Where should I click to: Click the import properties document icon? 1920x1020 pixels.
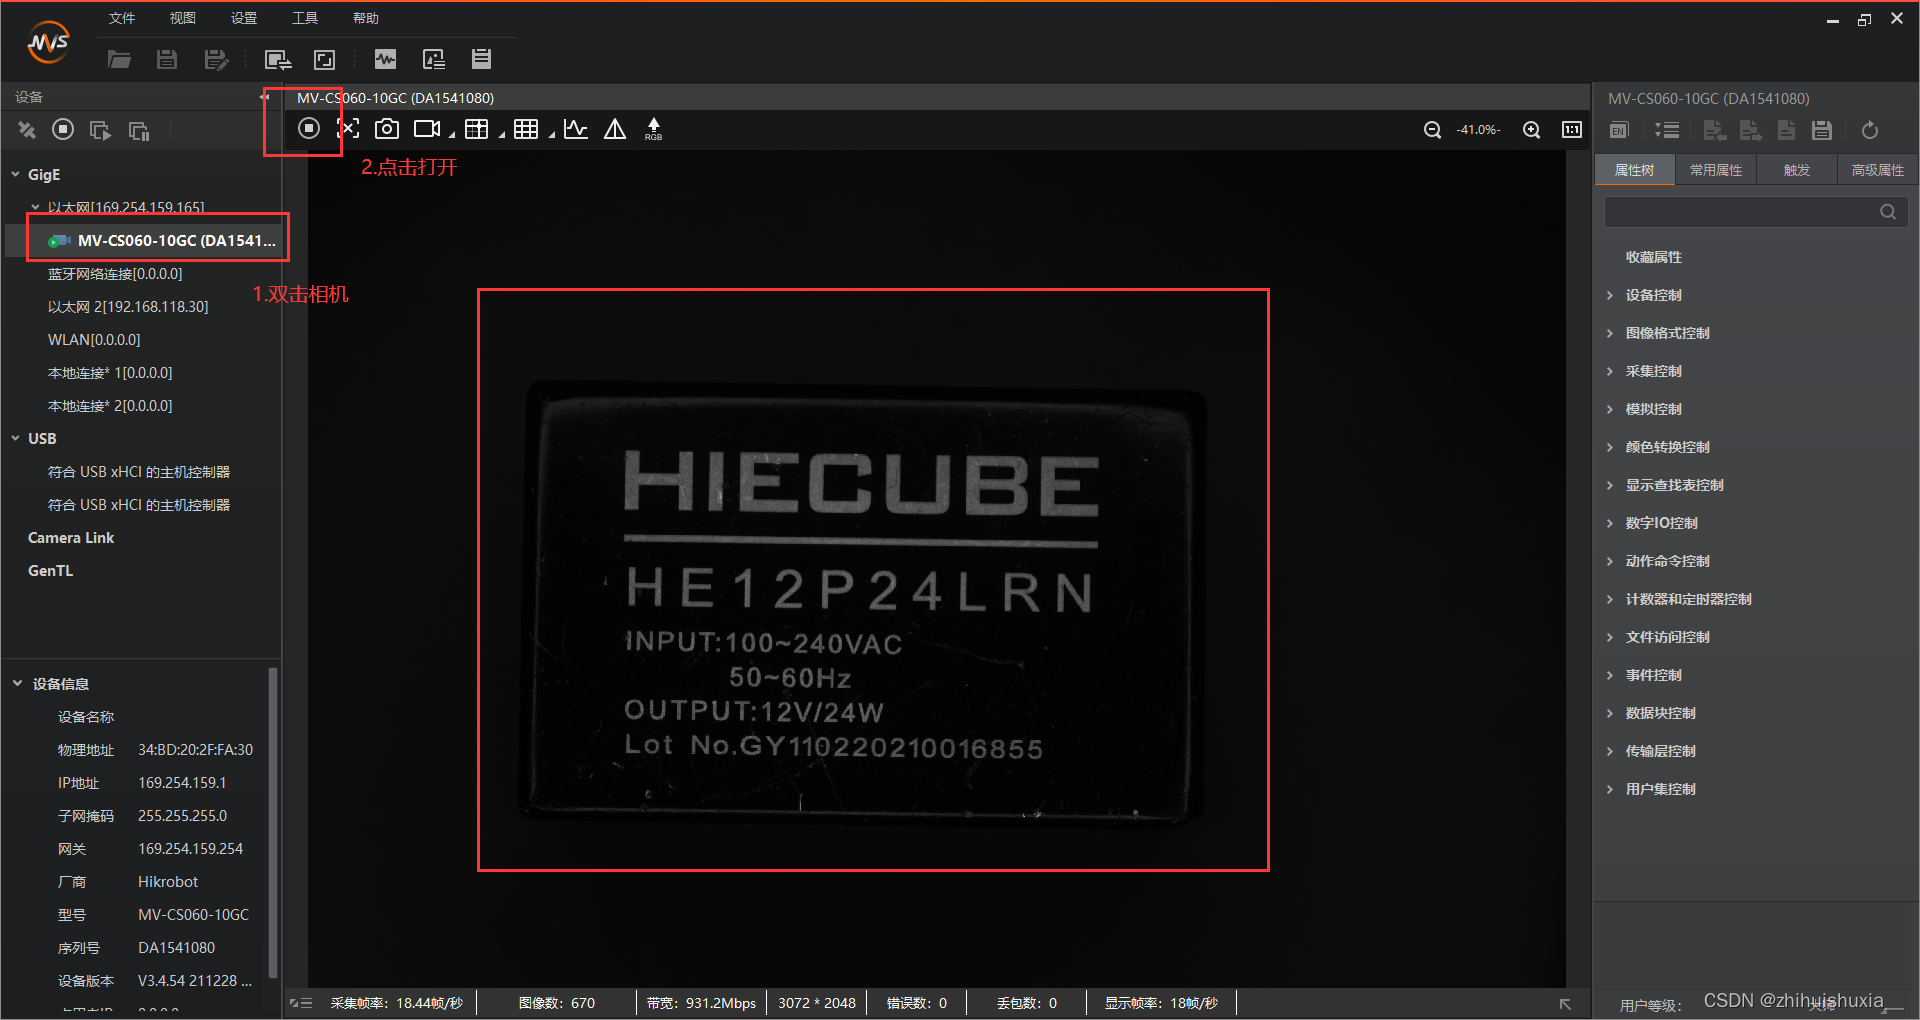coord(1714,130)
